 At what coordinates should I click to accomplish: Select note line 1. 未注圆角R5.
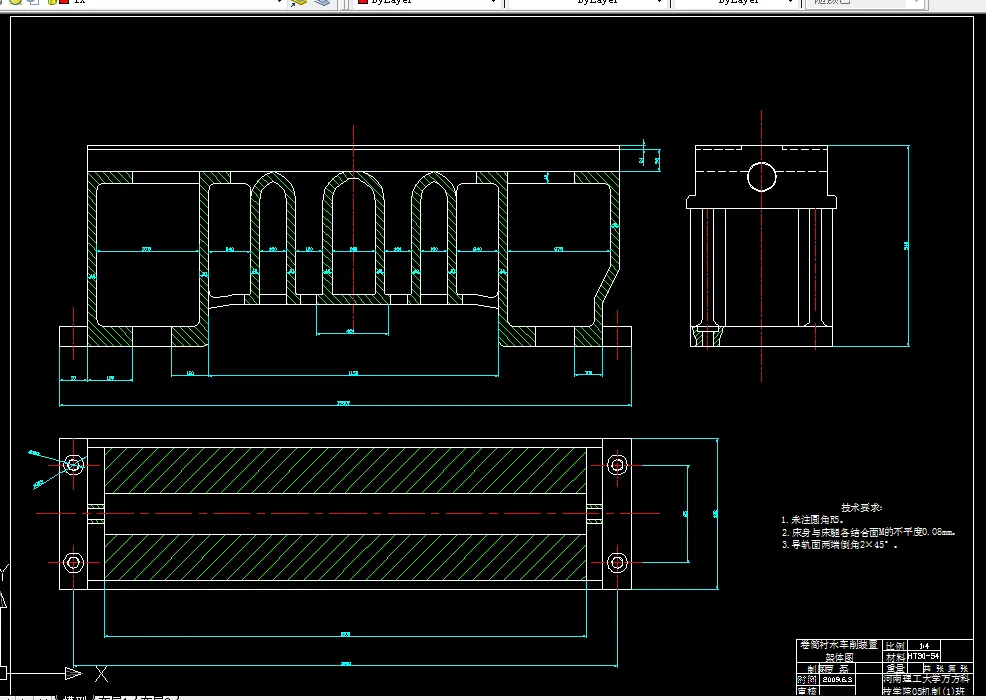tap(812, 520)
